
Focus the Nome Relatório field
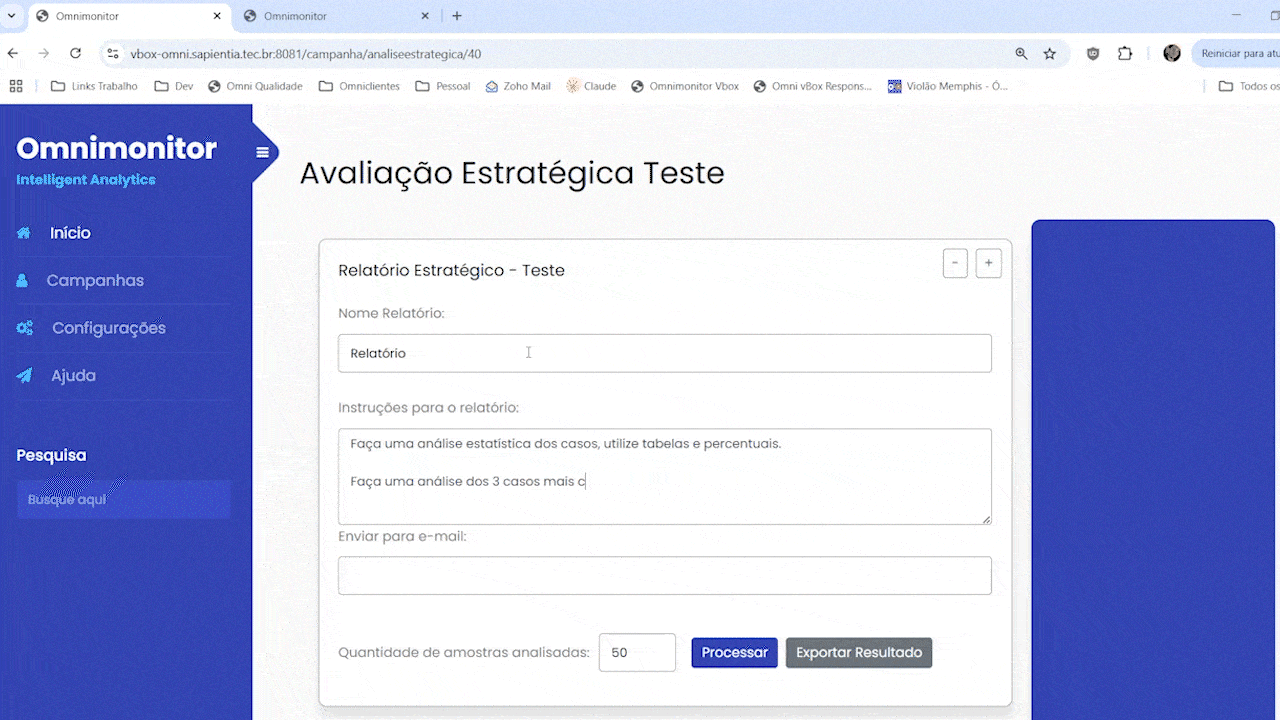click(665, 353)
